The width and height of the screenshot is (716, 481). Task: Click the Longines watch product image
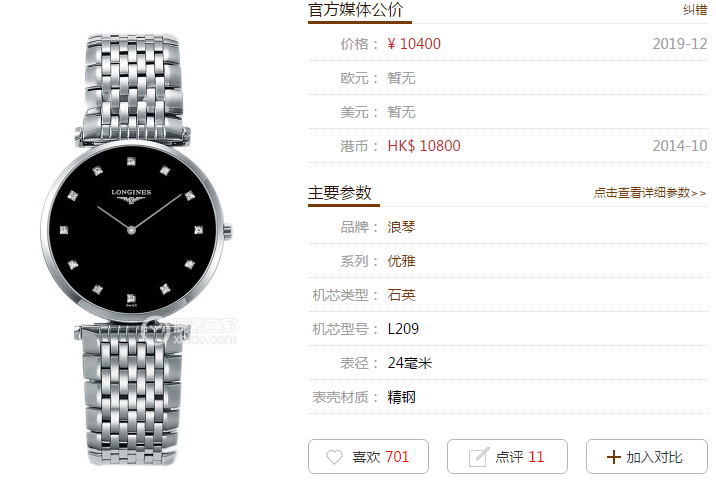click(136, 249)
